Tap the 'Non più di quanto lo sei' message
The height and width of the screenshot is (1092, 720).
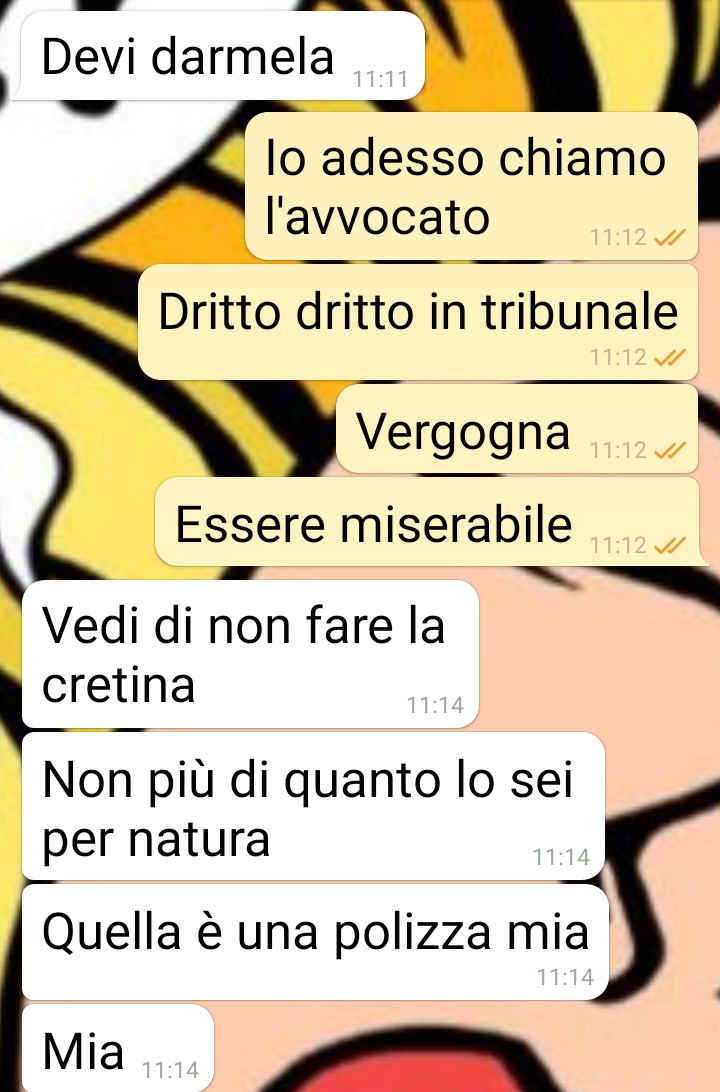pos(313,806)
